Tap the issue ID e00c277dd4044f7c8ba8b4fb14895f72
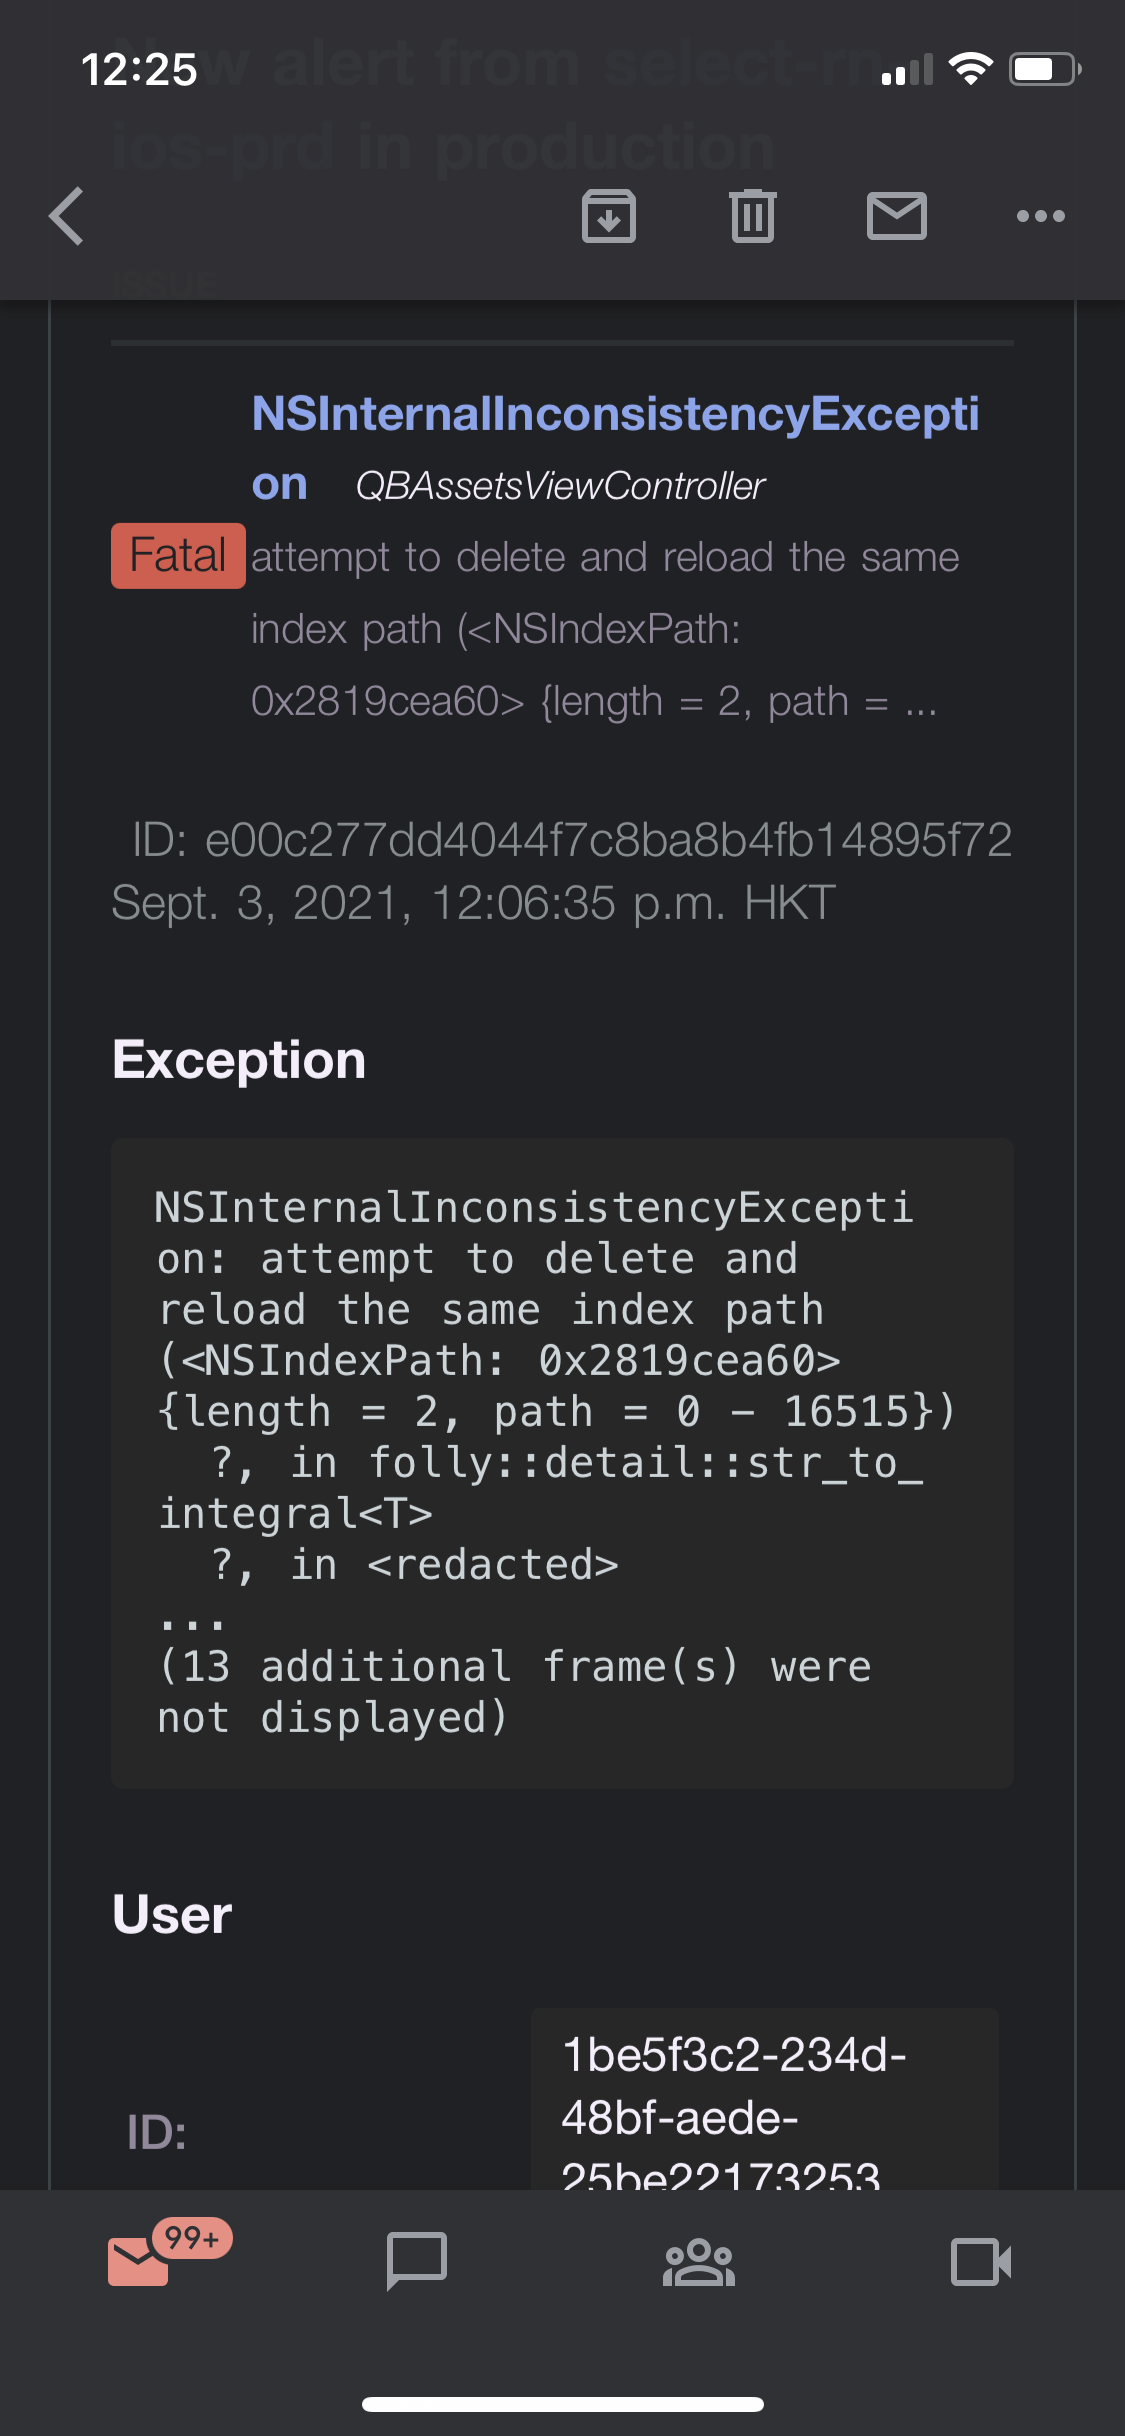Screen dimensions: 1125x2436 572,840
